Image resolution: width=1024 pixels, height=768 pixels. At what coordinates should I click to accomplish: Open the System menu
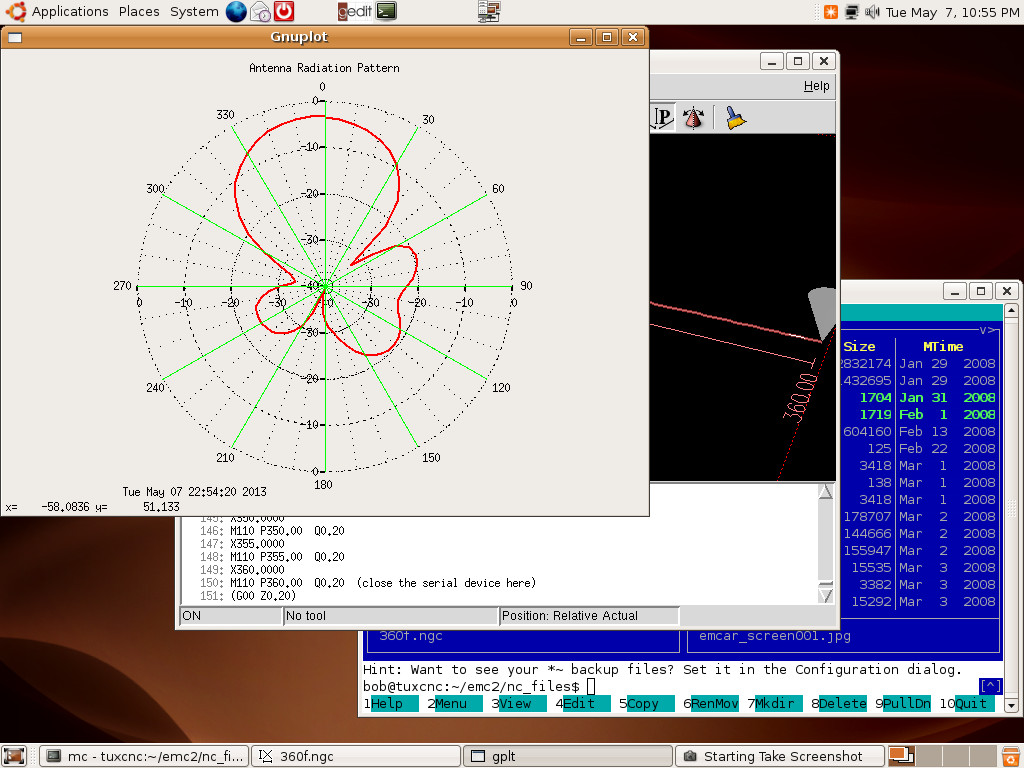click(194, 12)
